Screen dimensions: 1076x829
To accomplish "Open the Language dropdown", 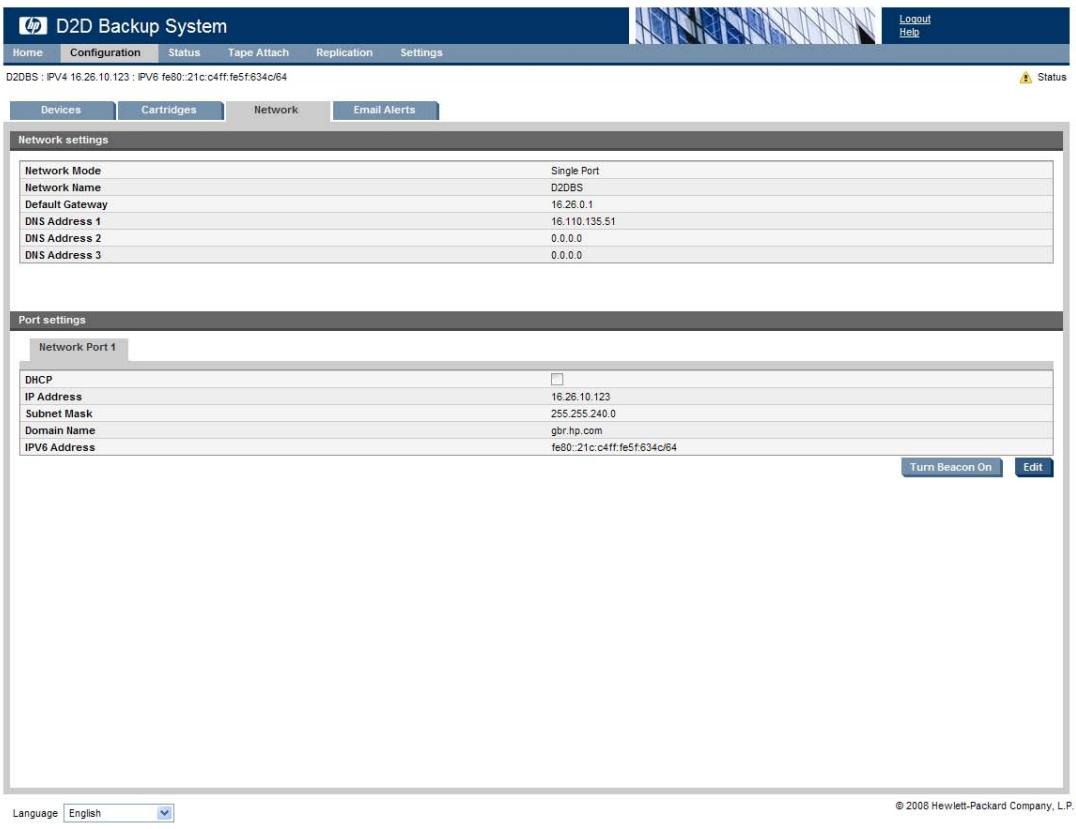I will tap(119, 813).
